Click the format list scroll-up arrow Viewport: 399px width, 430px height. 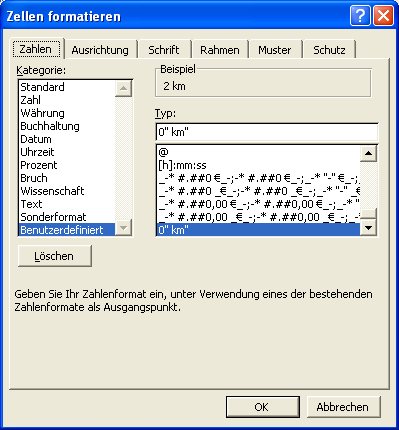[369, 153]
